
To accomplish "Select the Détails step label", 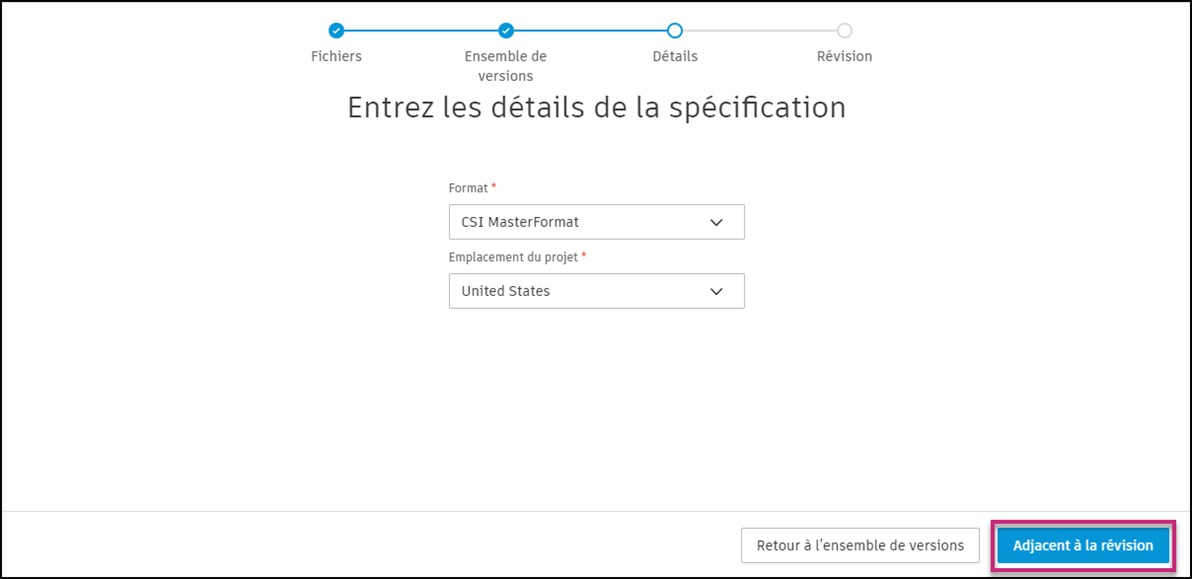I will point(674,56).
